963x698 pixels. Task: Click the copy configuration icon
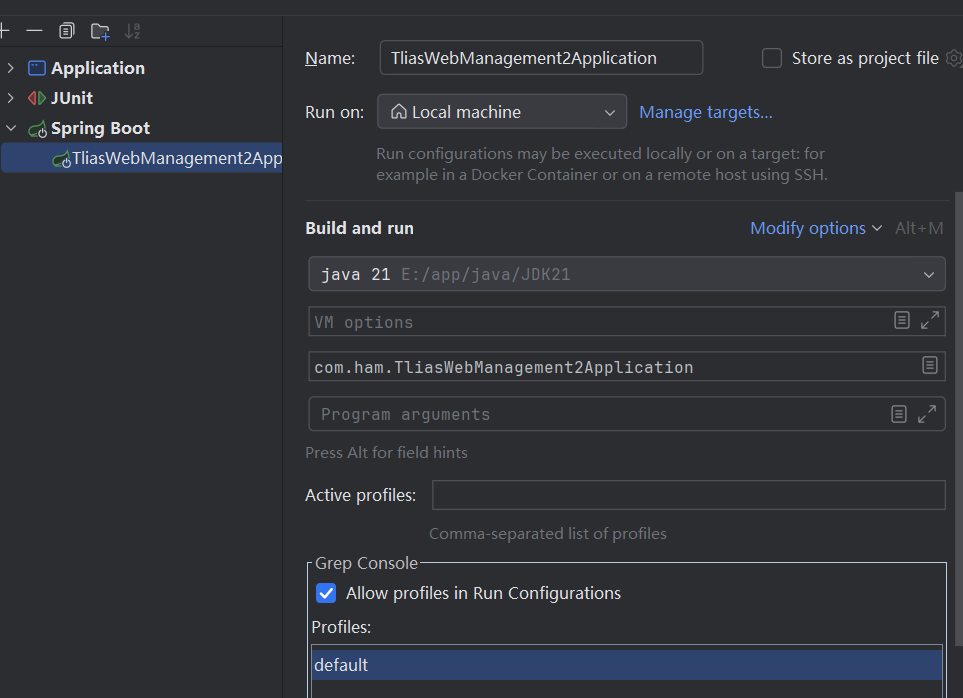coord(67,31)
